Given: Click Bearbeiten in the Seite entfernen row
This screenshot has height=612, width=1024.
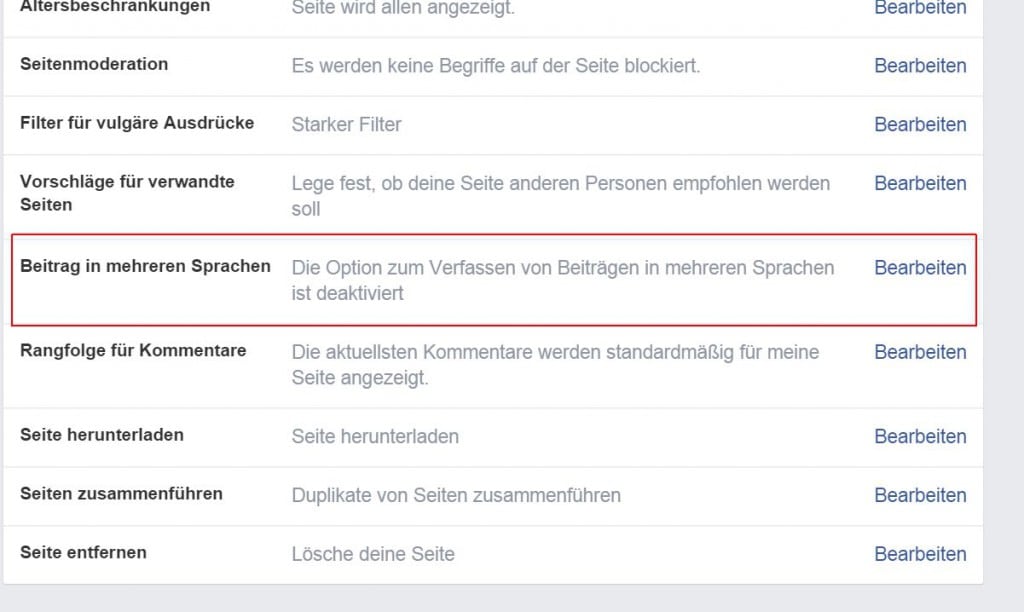Looking at the screenshot, I should coord(920,554).
